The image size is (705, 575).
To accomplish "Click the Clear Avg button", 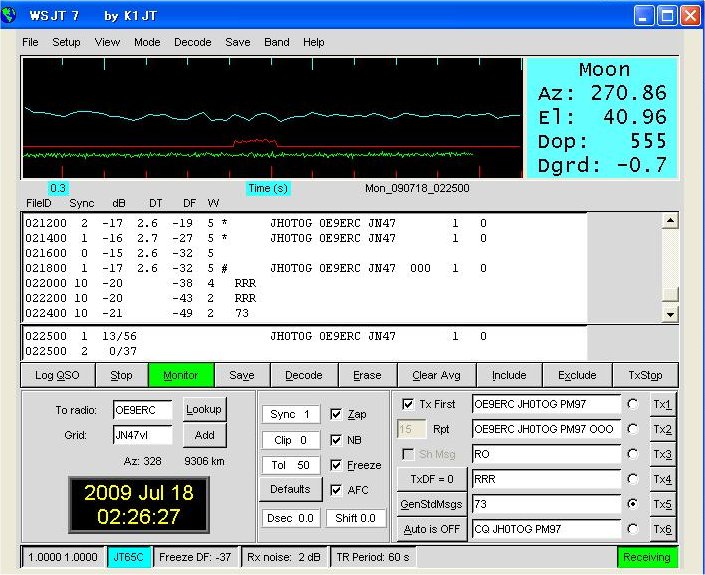I will (437, 375).
